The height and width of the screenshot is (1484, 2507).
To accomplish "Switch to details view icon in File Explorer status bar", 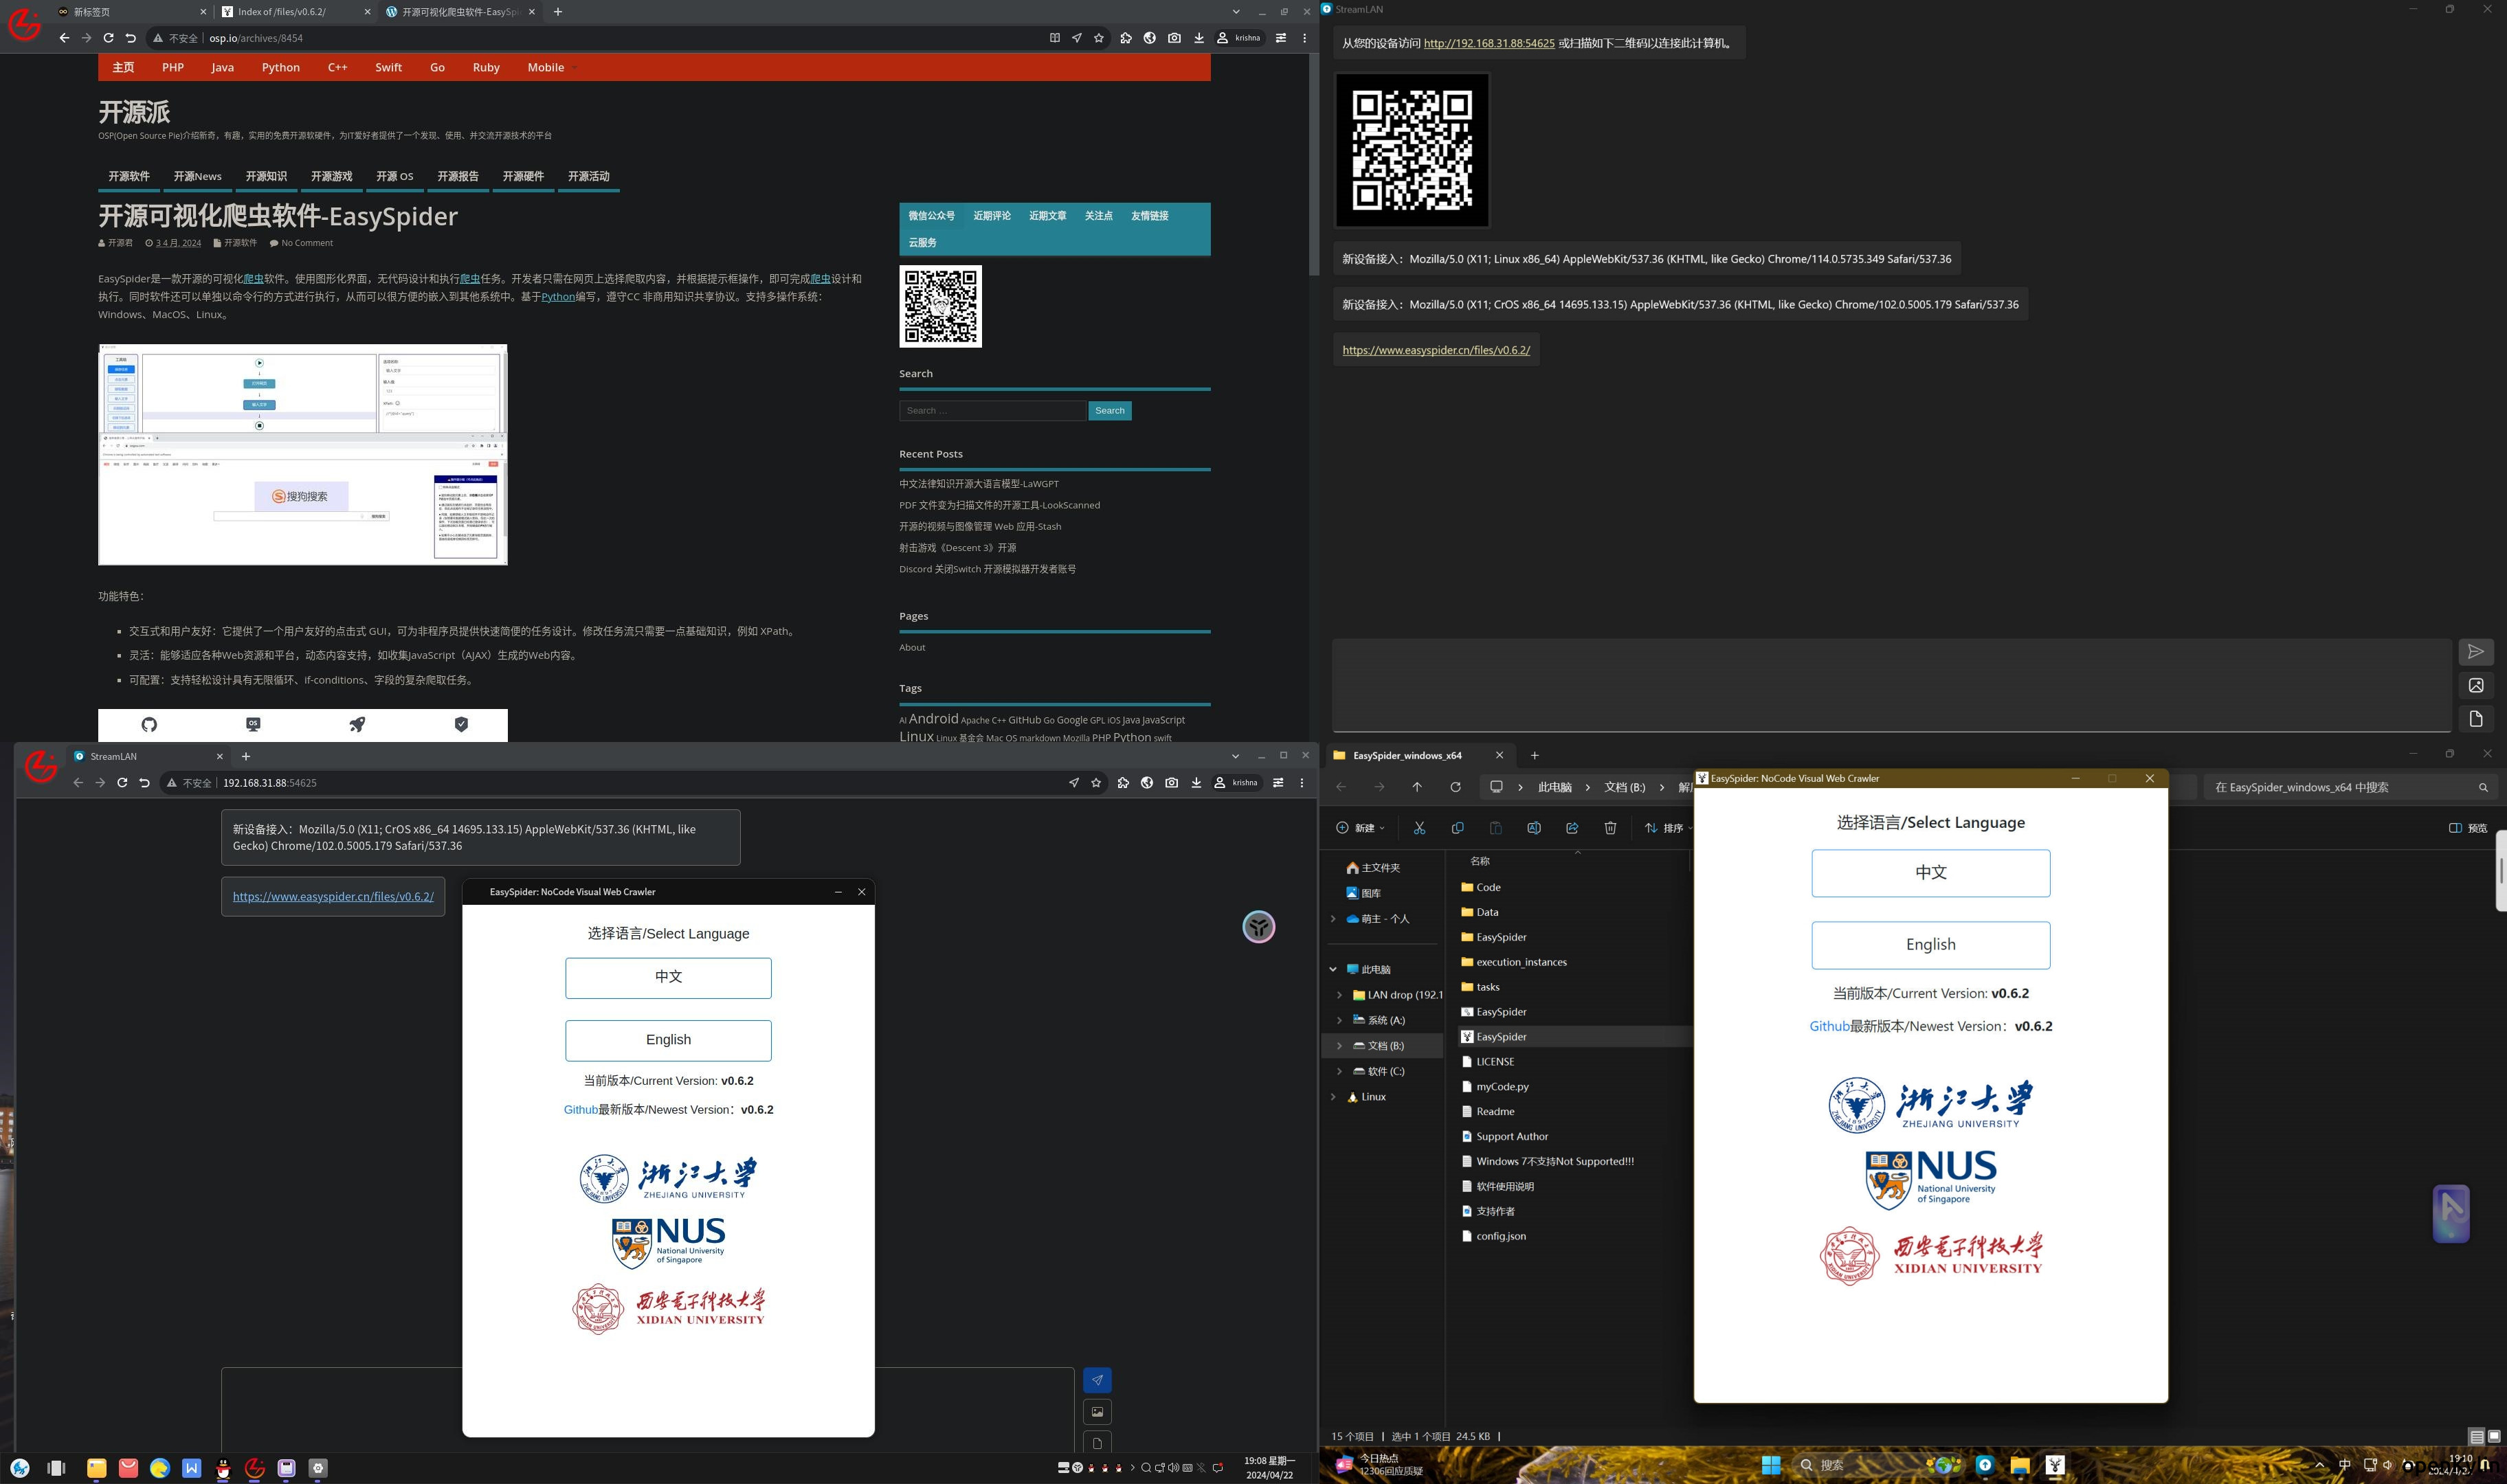I will (2477, 1437).
